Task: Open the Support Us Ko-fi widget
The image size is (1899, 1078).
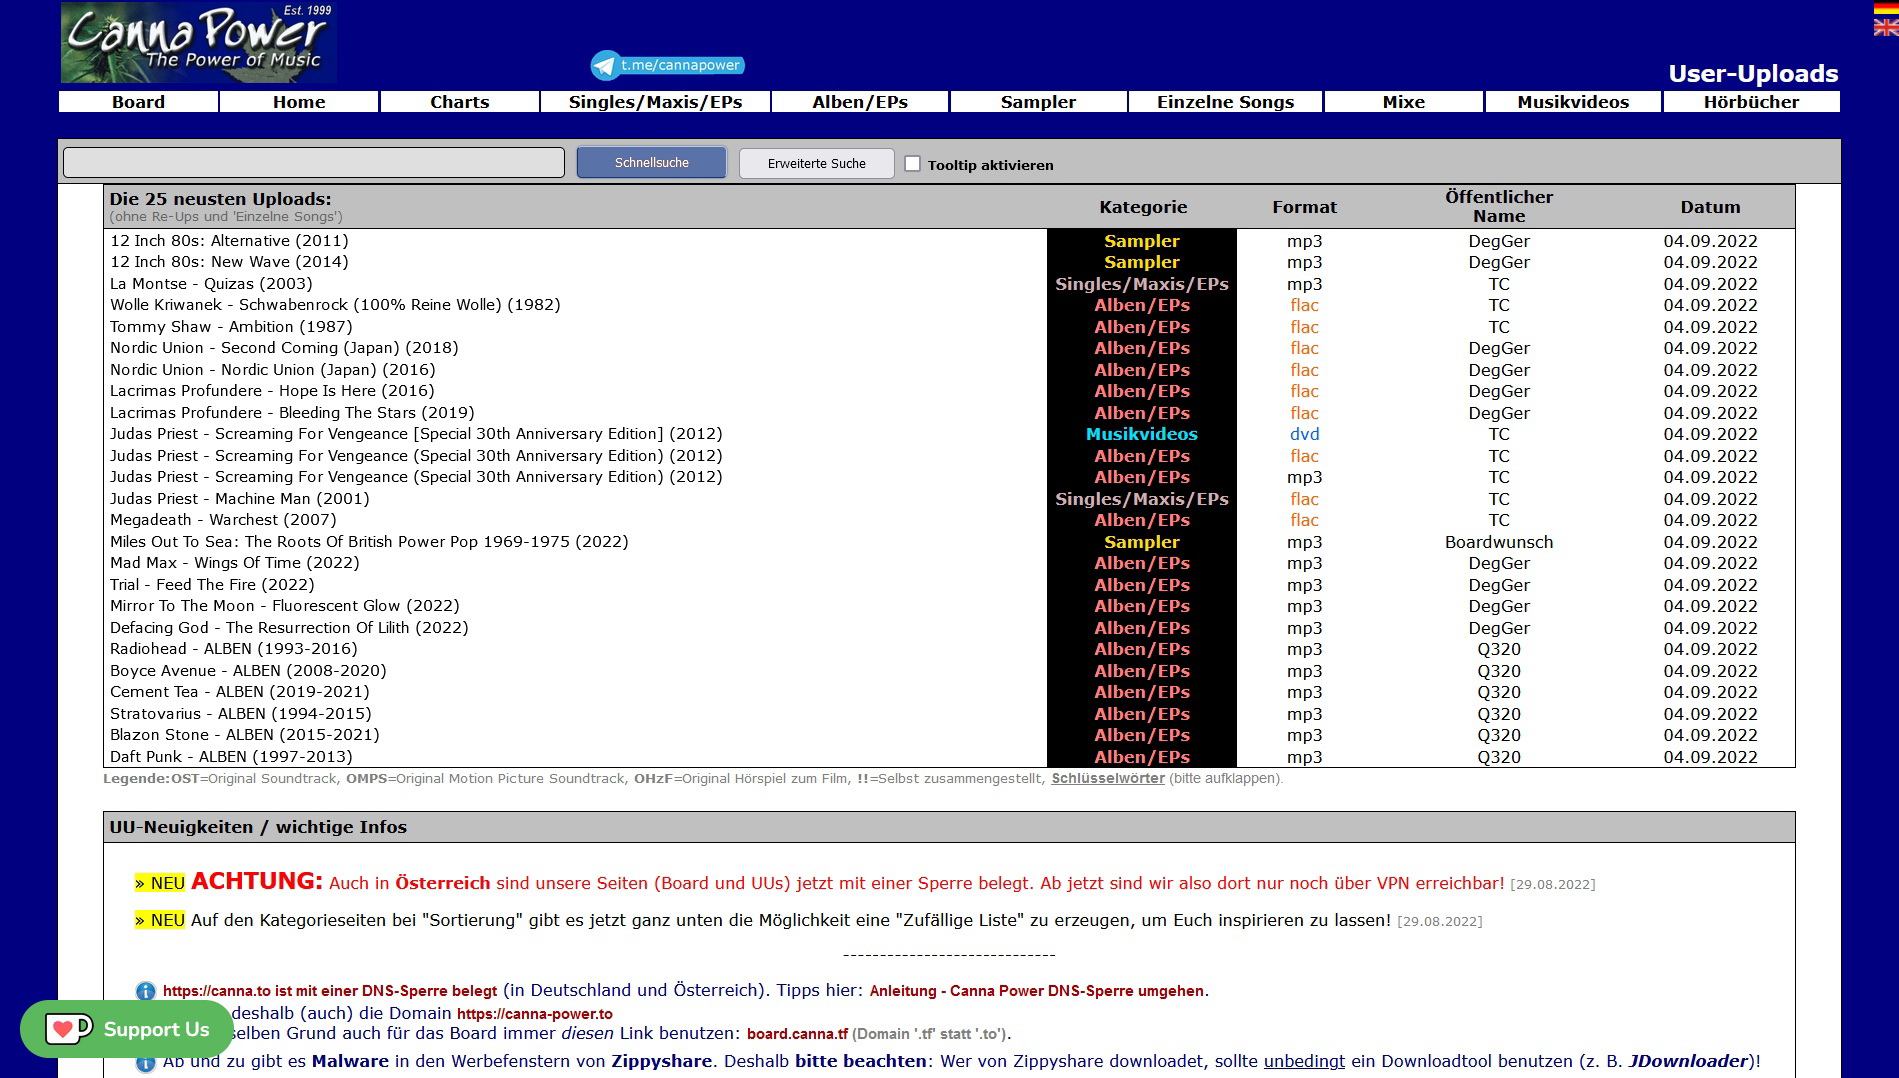Action: tap(126, 1029)
